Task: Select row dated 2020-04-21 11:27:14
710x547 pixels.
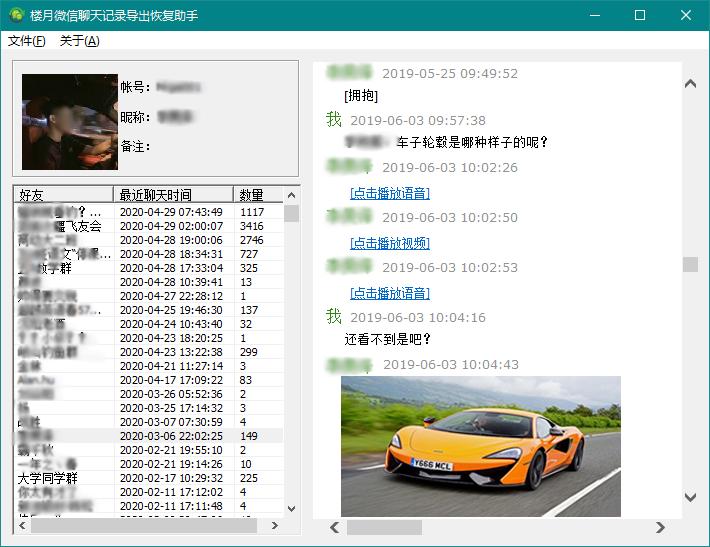Action: point(149,366)
